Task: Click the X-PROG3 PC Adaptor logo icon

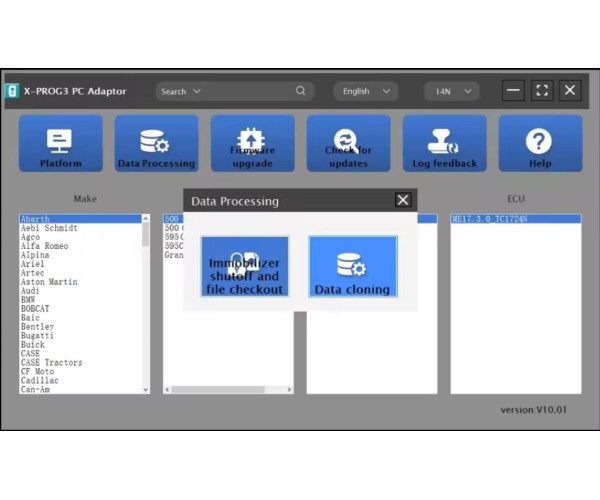Action: click(x=12, y=91)
